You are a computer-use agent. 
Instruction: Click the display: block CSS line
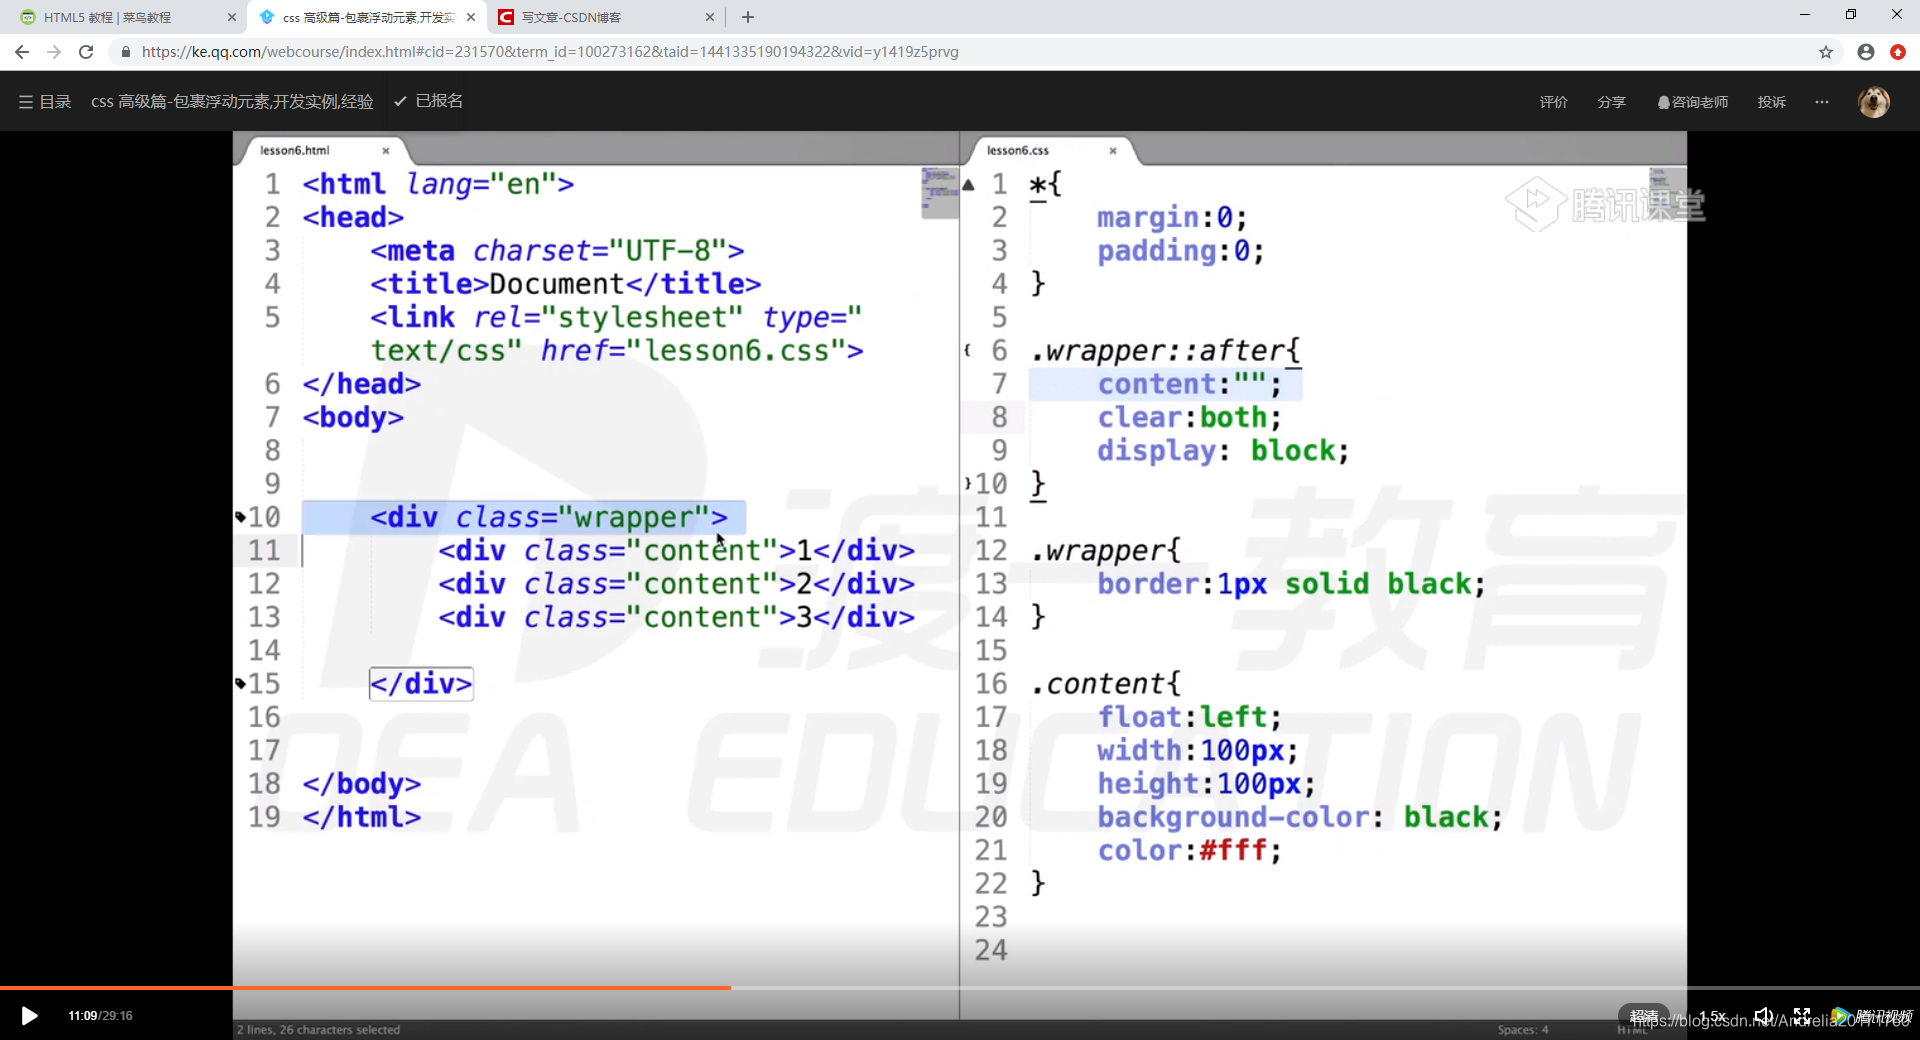[x=1223, y=451]
